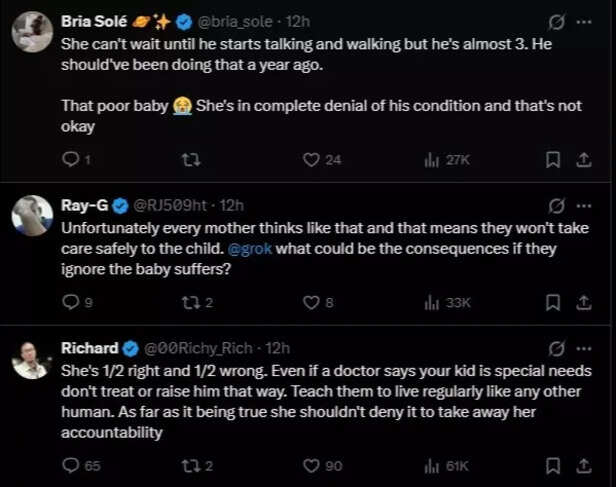This screenshot has height=487, width=616.
Task: View analytics showing 27K views
Action: (447, 159)
